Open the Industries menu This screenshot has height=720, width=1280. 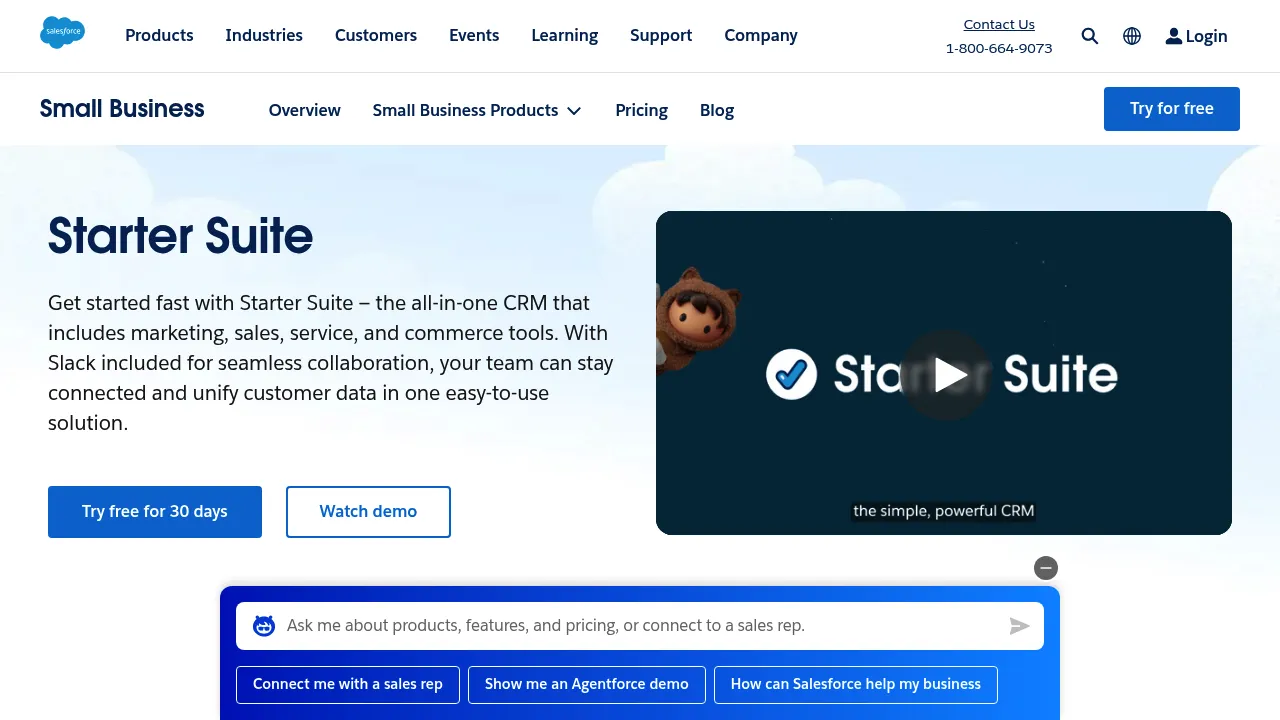pos(264,35)
